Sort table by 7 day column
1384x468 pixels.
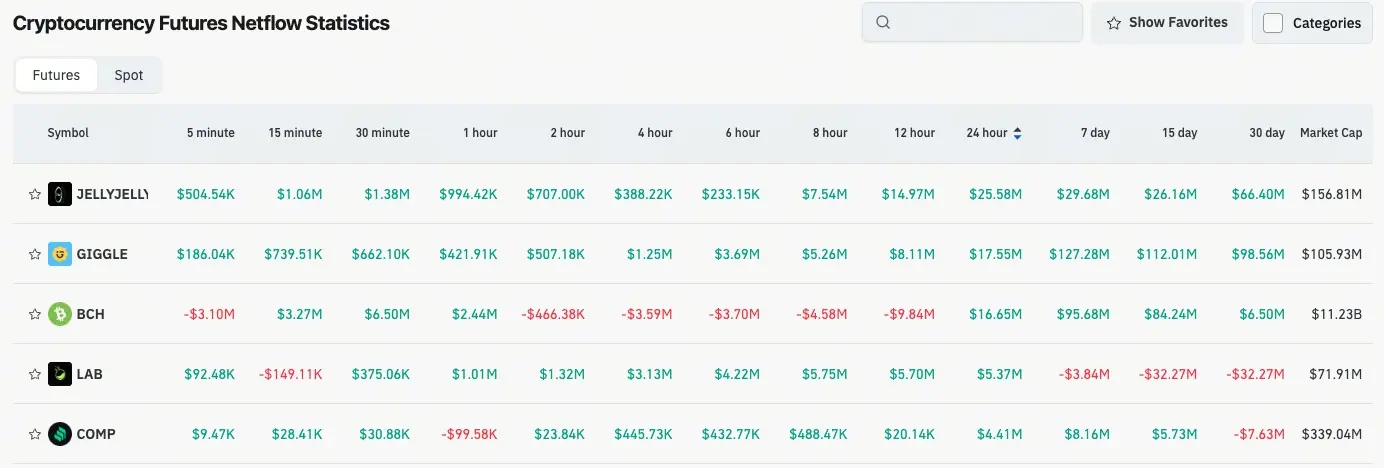click(x=1094, y=133)
